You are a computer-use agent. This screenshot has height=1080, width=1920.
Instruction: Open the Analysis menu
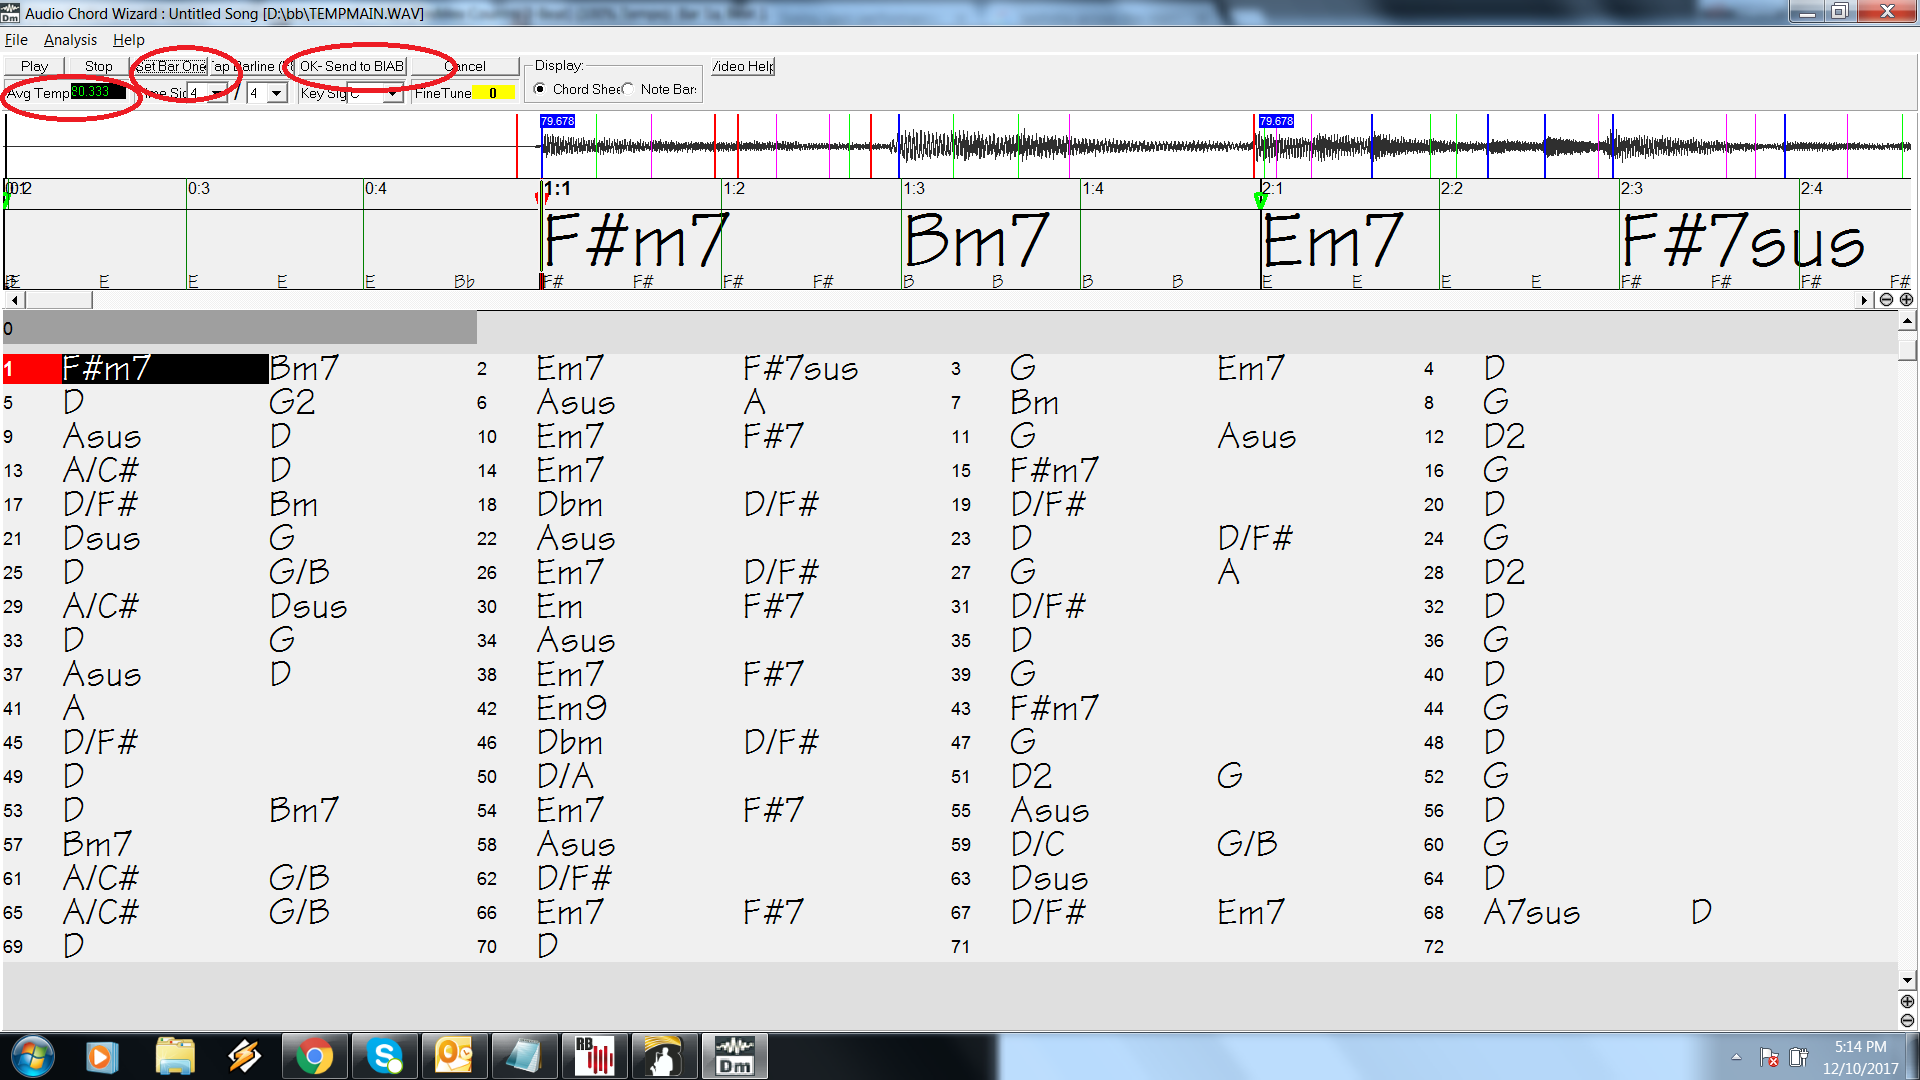pos(73,40)
